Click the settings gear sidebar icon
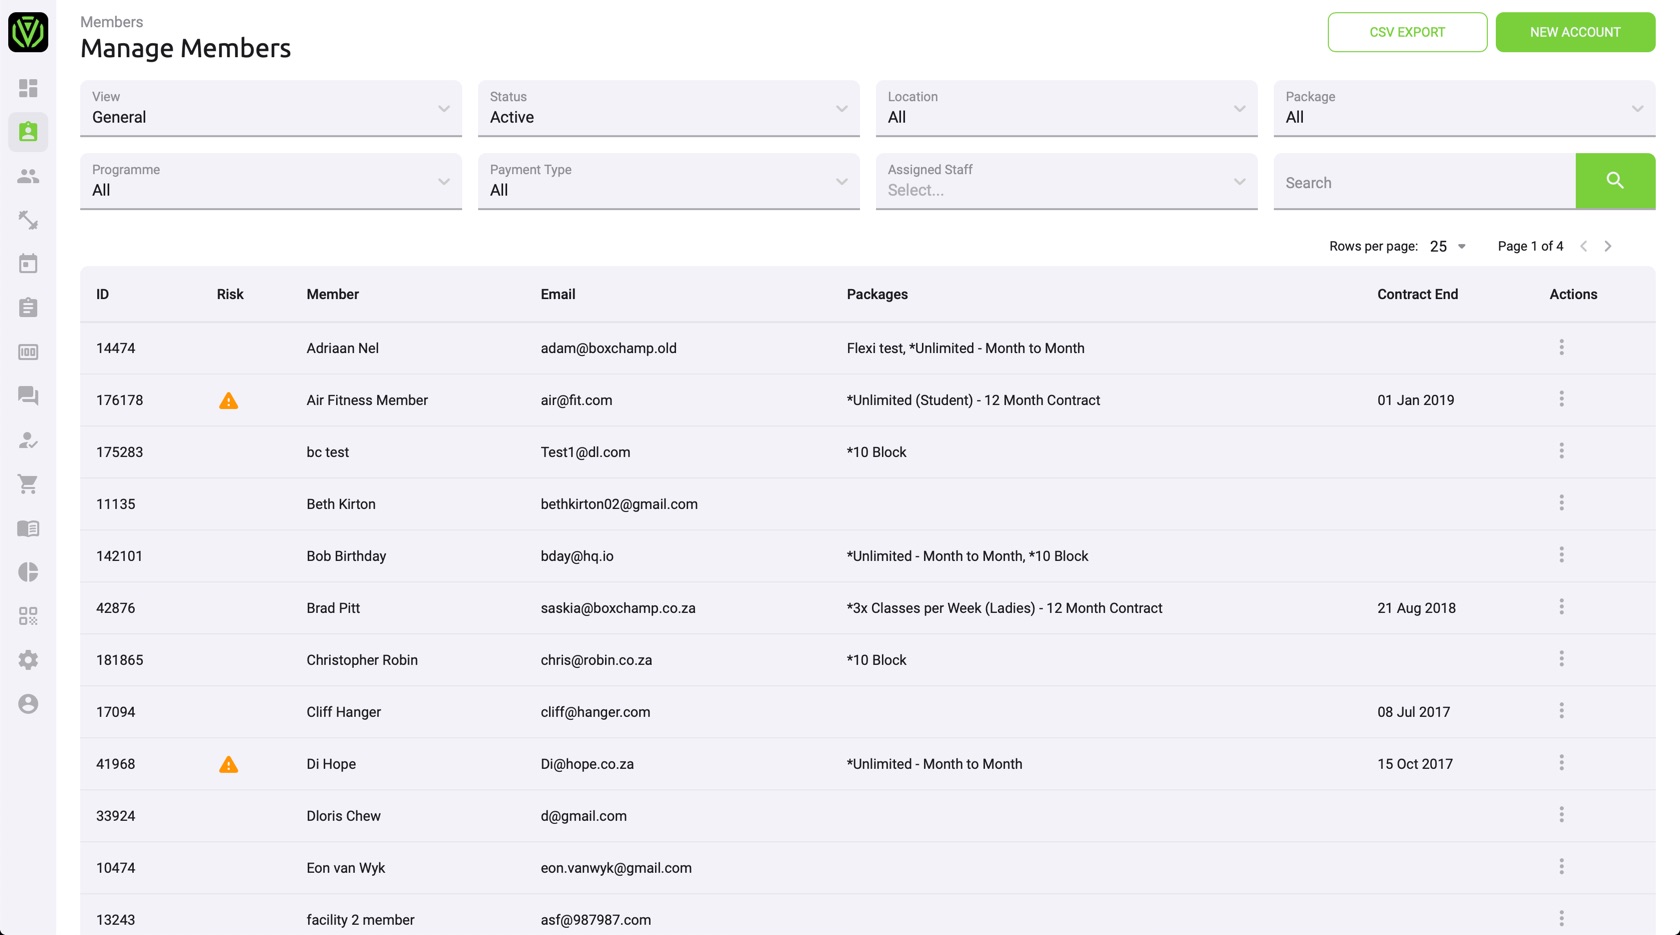 (28, 660)
